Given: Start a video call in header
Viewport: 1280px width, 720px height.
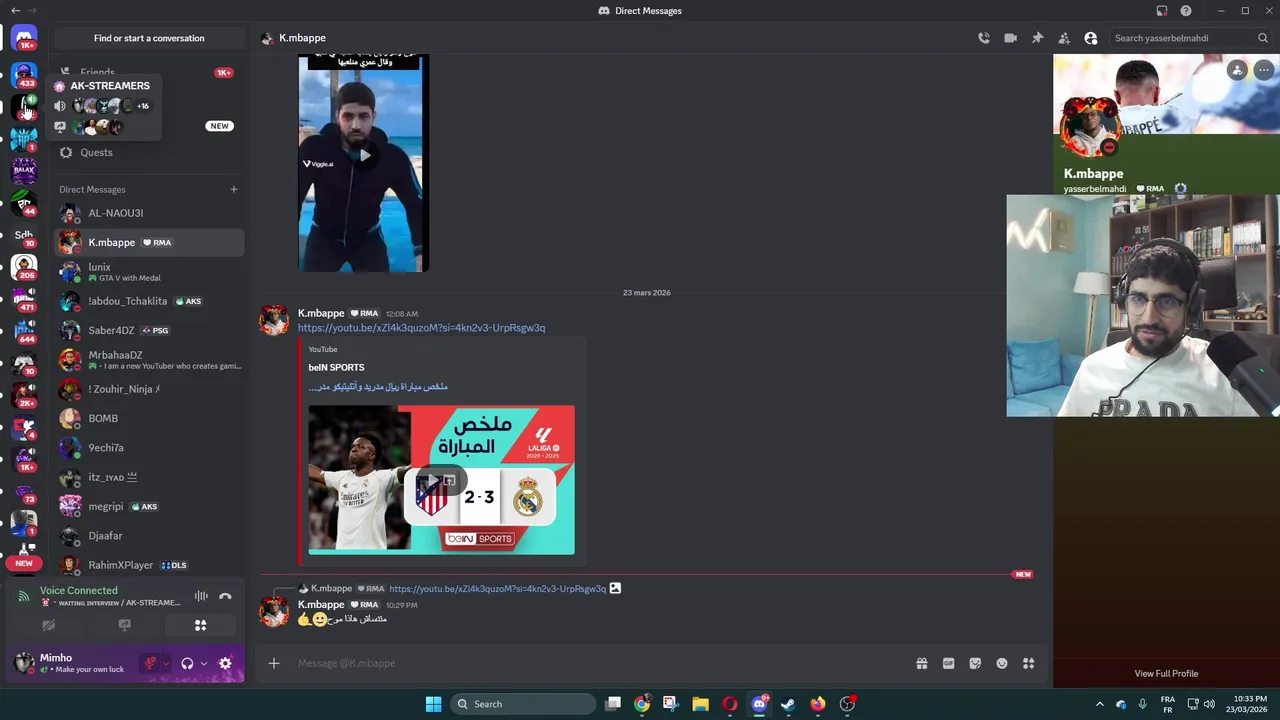Looking at the screenshot, I should [1010, 38].
